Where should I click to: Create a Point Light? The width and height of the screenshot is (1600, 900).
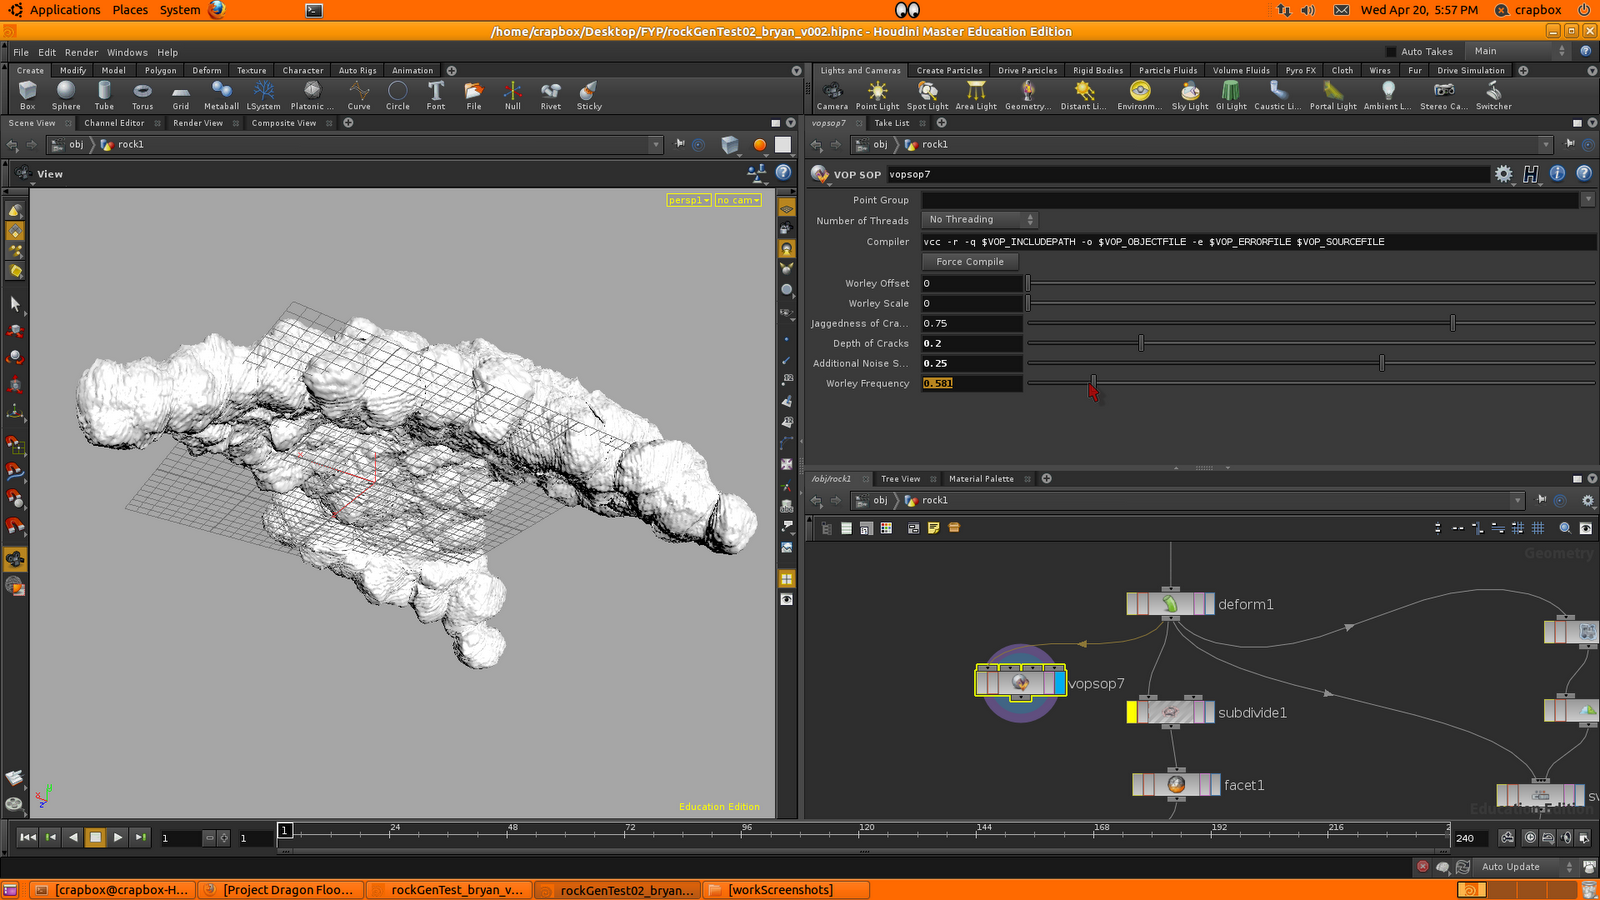click(x=877, y=95)
